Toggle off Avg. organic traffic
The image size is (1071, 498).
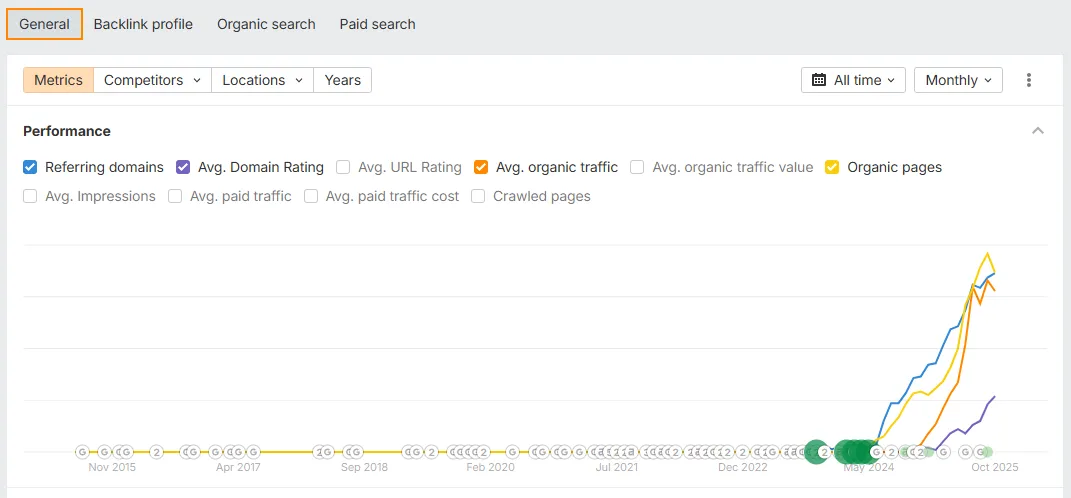point(481,167)
